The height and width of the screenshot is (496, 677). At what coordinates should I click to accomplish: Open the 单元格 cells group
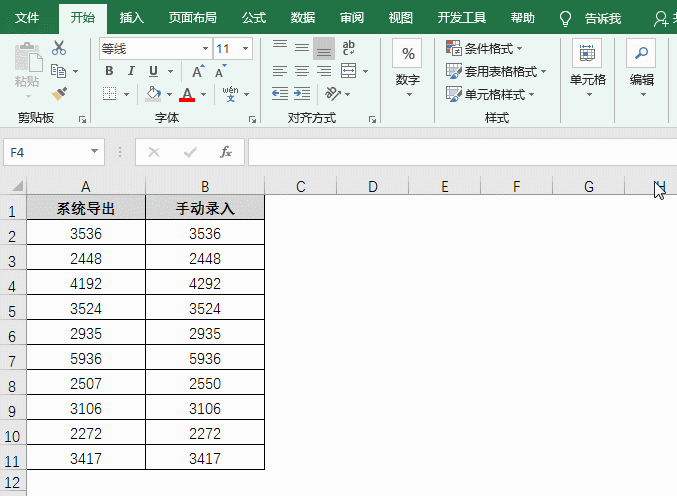click(587, 69)
